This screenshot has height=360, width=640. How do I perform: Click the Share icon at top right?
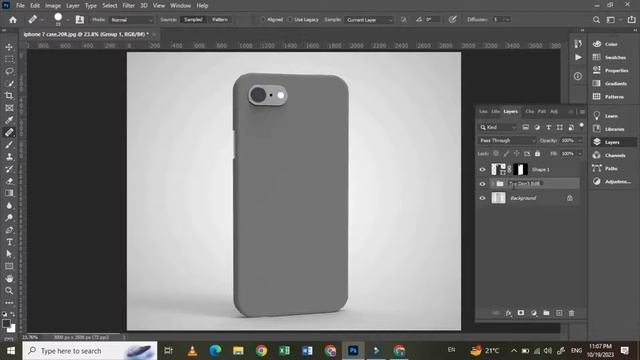(x=631, y=20)
